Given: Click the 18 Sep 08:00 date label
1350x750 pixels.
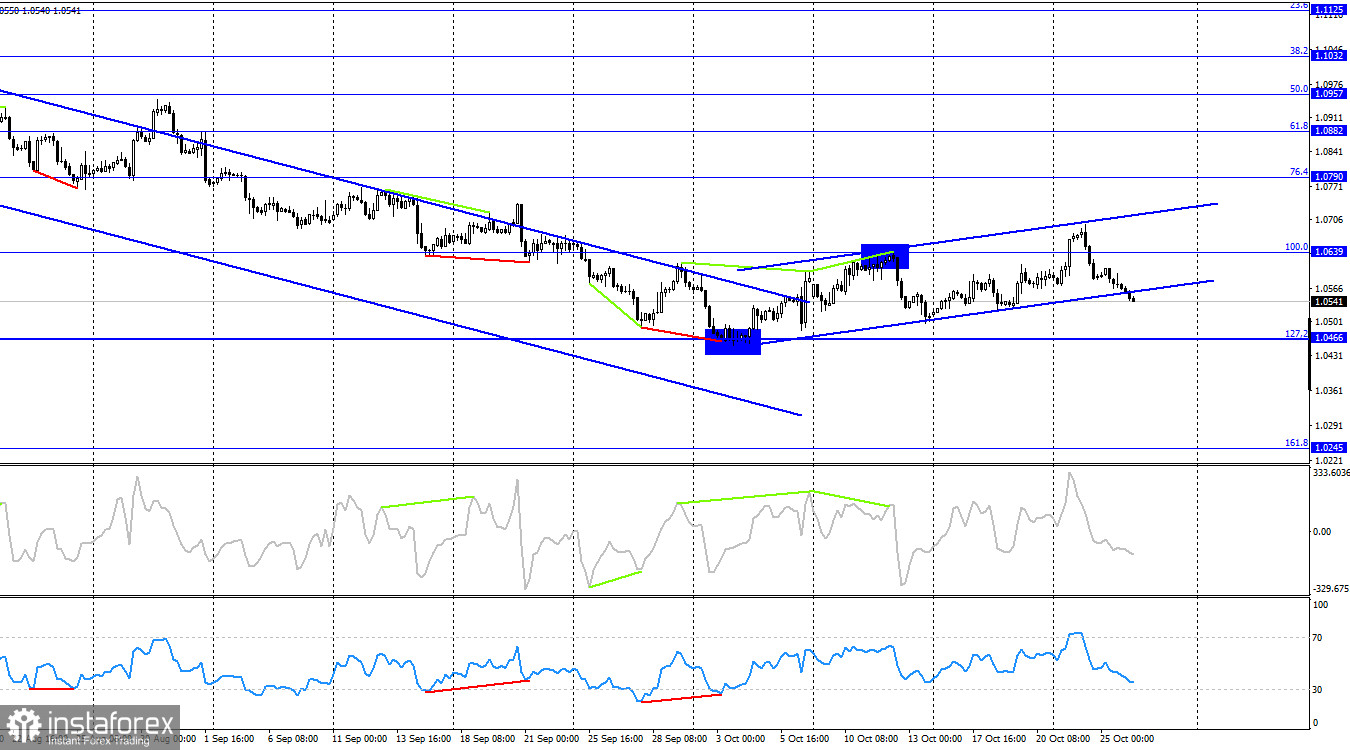Looking at the screenshot, I should 487,739.
